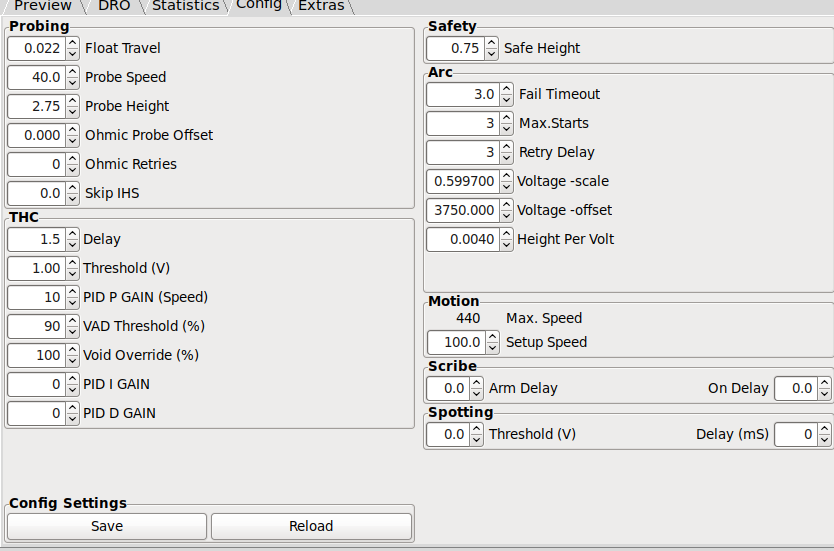834x551 pixels.
Task: Increase Scribe On Delay up arrow
Action: coord(824,383)
